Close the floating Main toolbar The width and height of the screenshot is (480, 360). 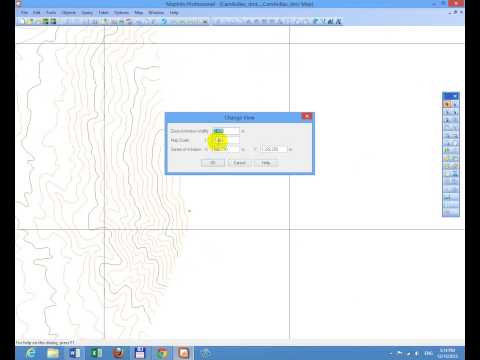(455, 96)
